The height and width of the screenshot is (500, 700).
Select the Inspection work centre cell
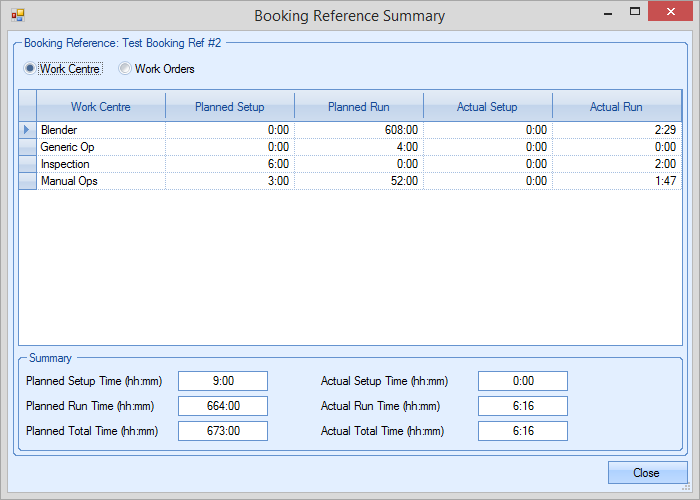[100, 164]
